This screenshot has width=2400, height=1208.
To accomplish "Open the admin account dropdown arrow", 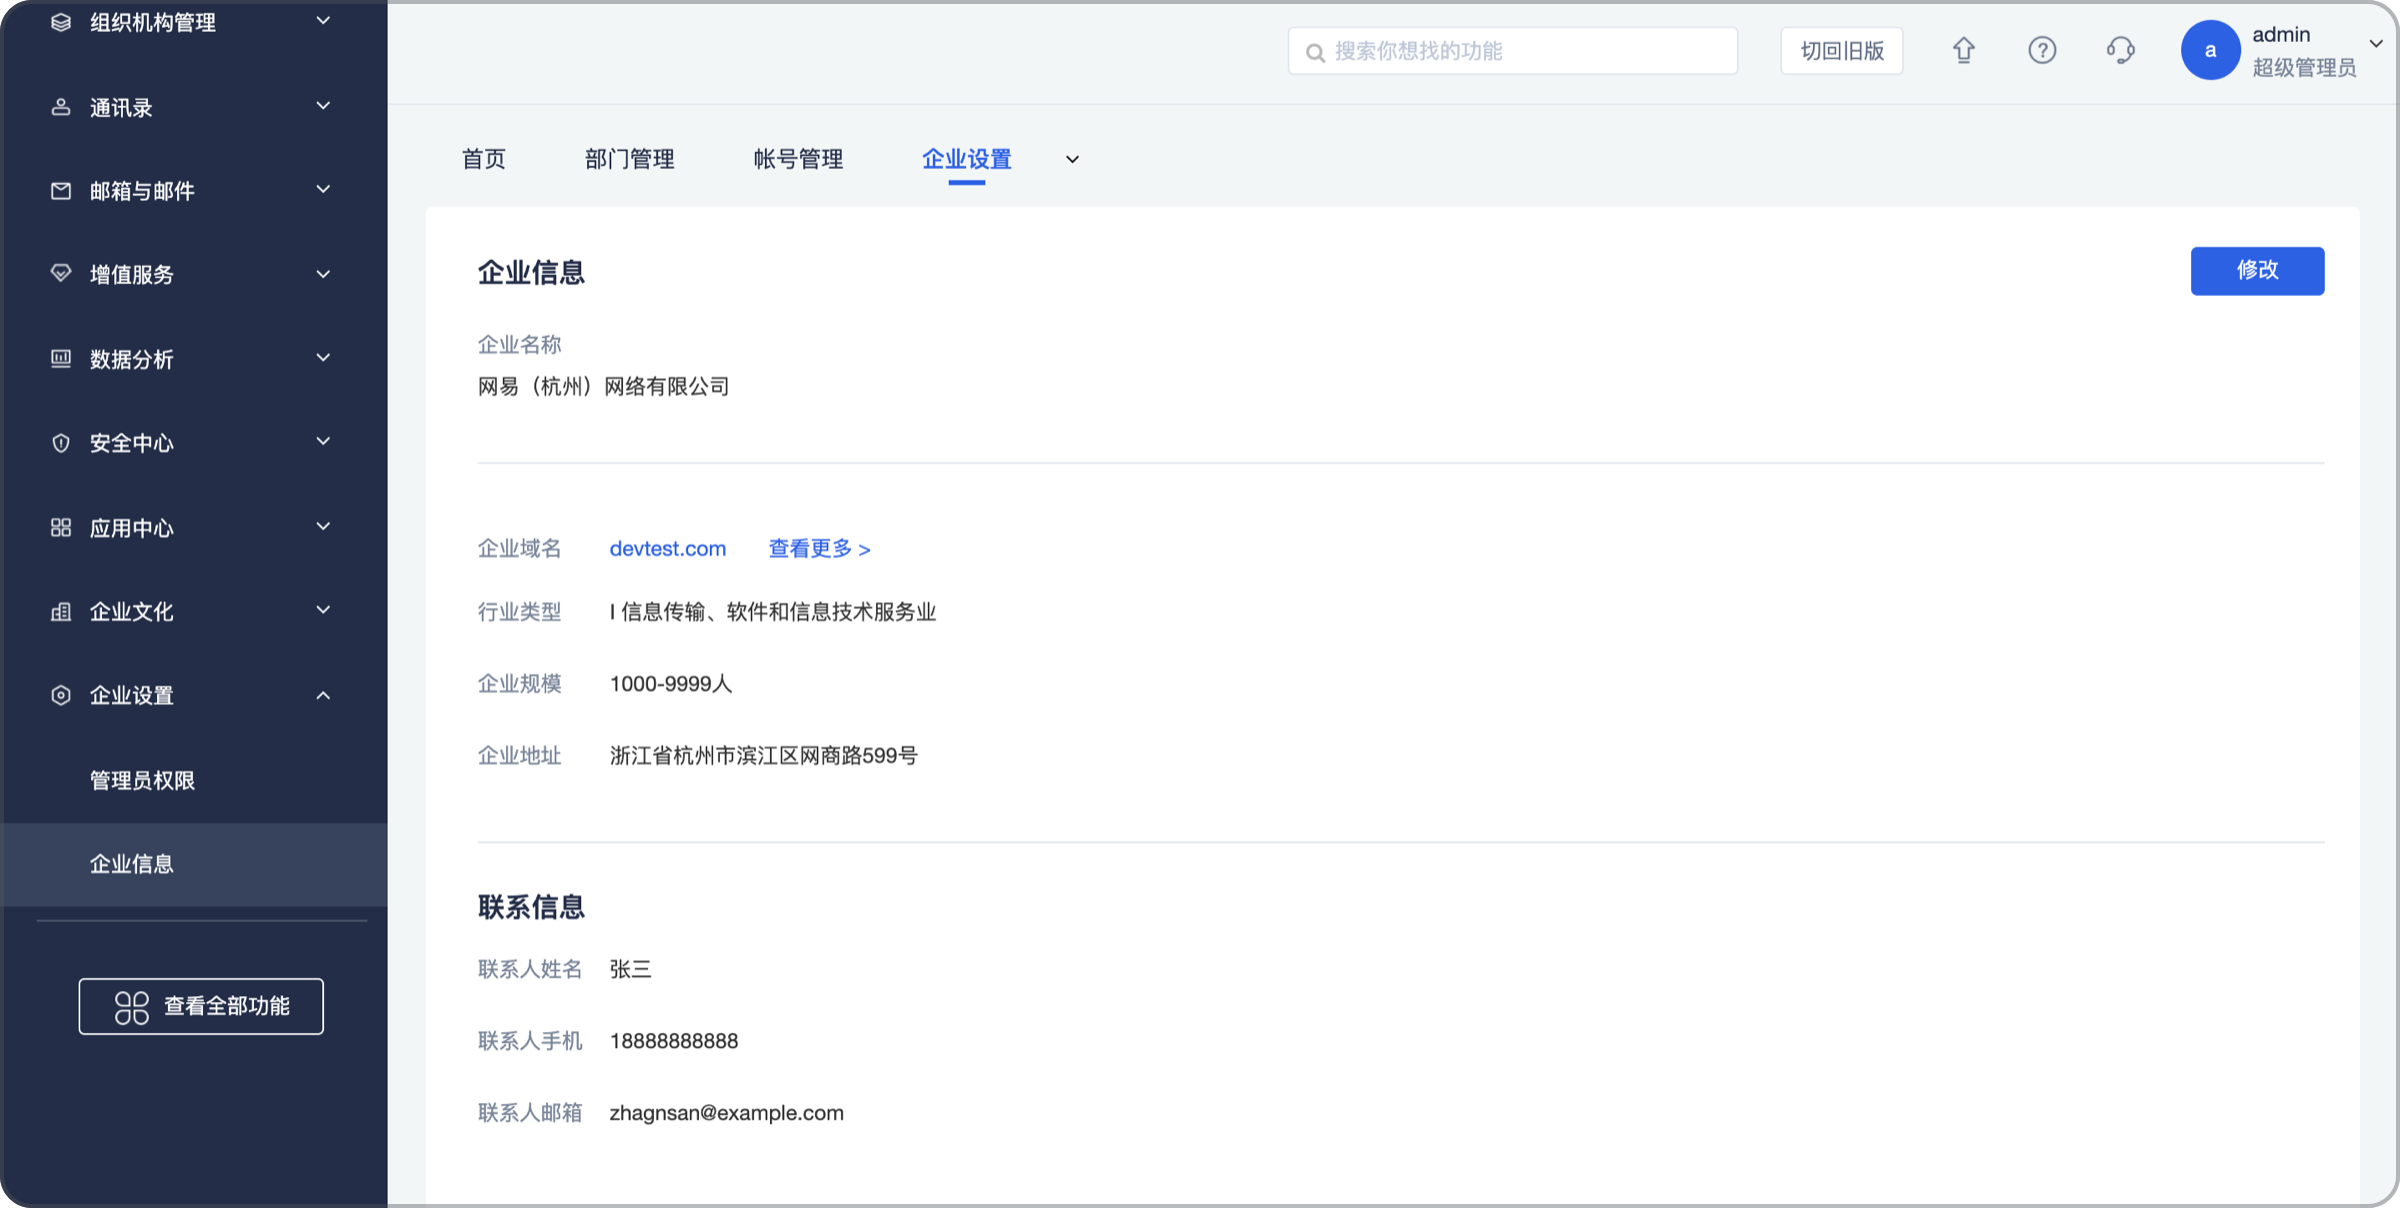I will click(2376, 44).
